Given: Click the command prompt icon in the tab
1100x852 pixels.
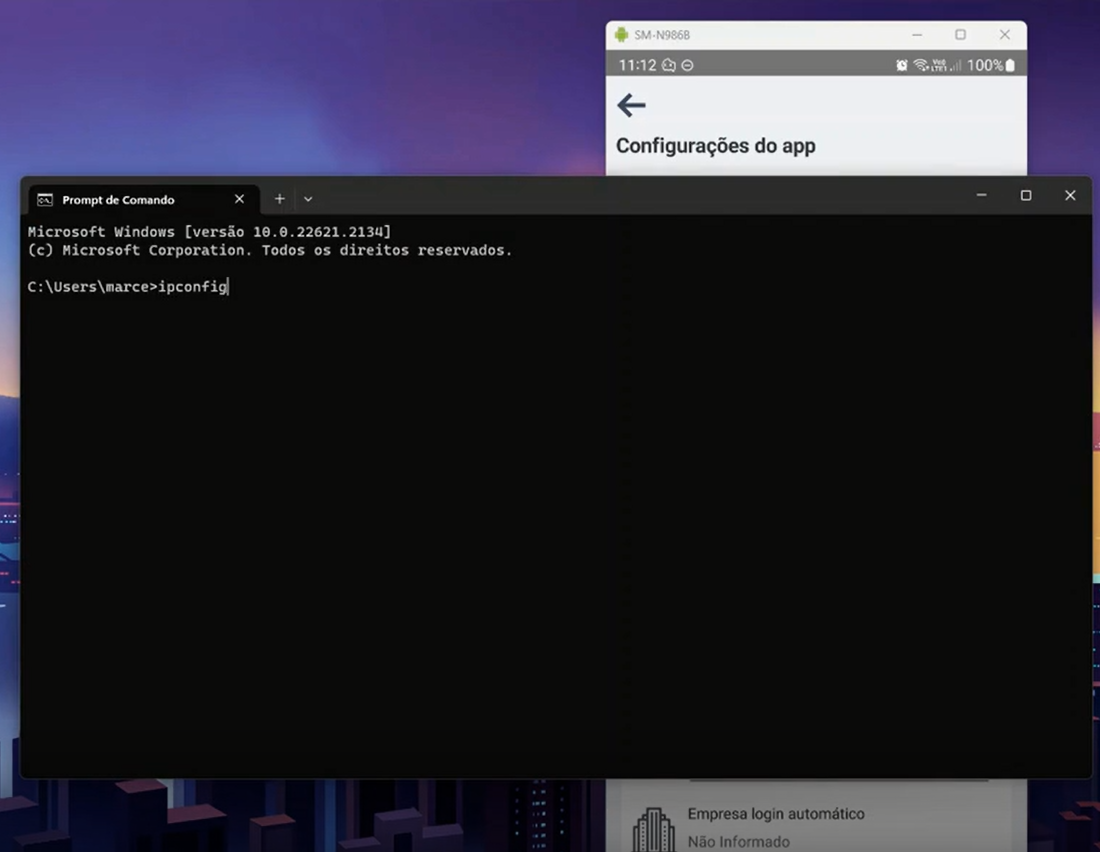Looking at the screenshot, I should [x=45, y=200].
